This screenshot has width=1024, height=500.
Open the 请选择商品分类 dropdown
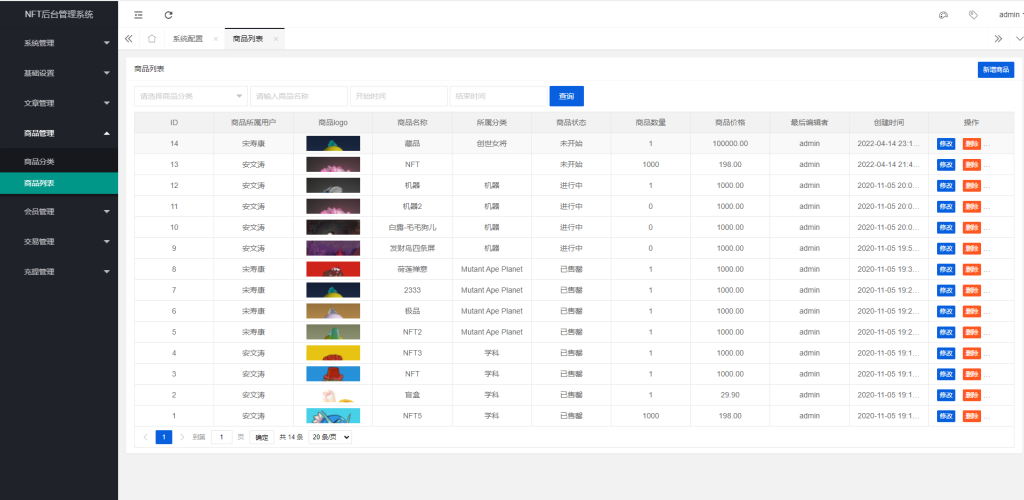190,96
